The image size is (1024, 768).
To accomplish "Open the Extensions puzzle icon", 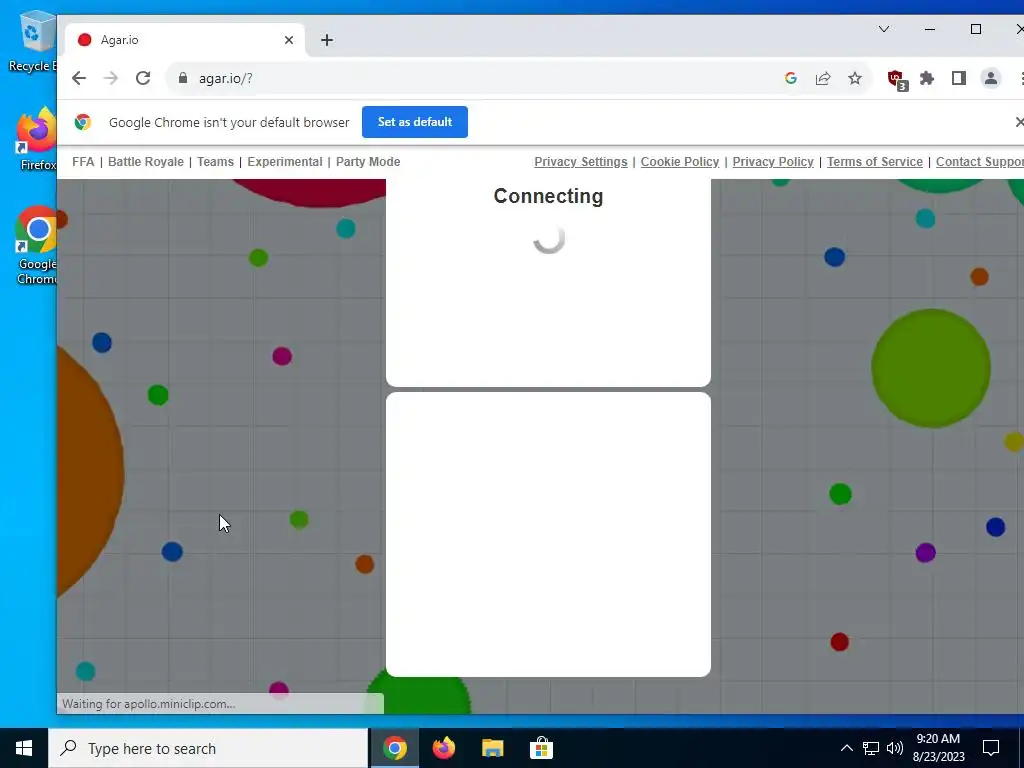I will pyautogui.click(x=927, y=78).
